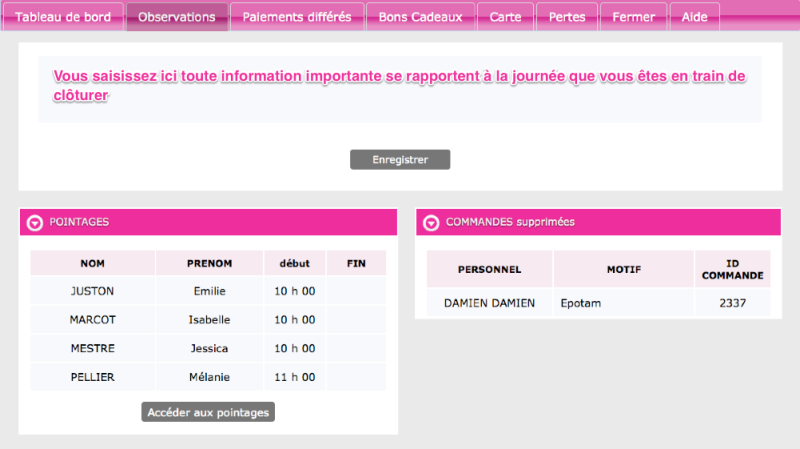800x449 pixels.
Task: Go to the Bons Cadeaux tab
Action: 420,17
